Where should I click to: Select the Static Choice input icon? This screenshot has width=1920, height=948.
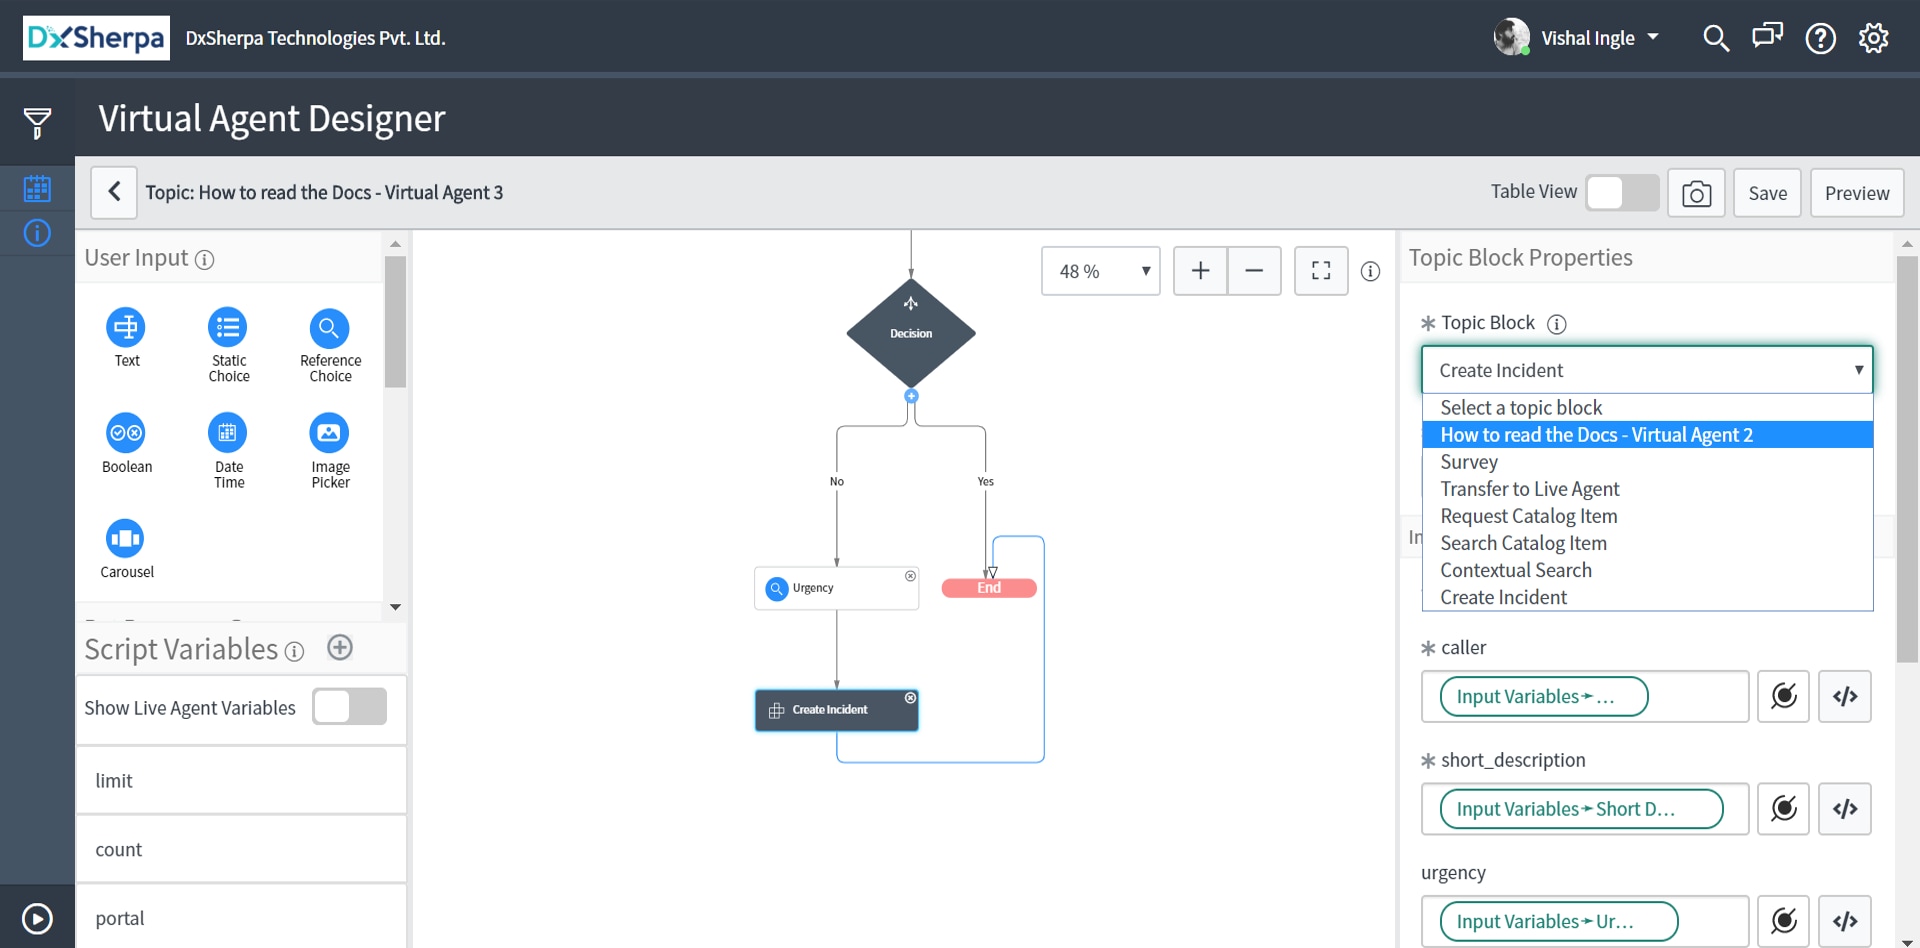[227, 327]
